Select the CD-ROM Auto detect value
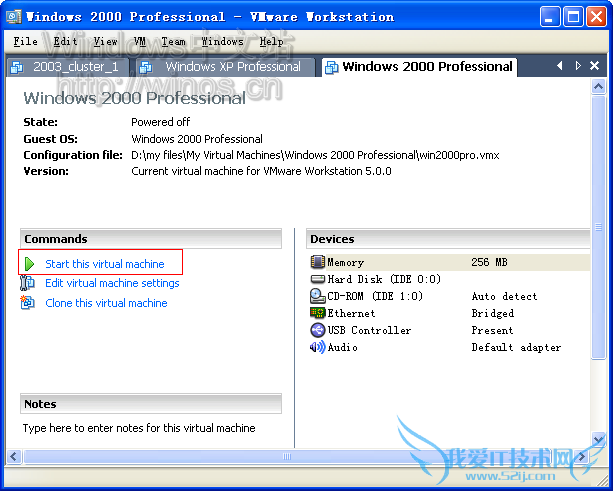 click(504, 296)
